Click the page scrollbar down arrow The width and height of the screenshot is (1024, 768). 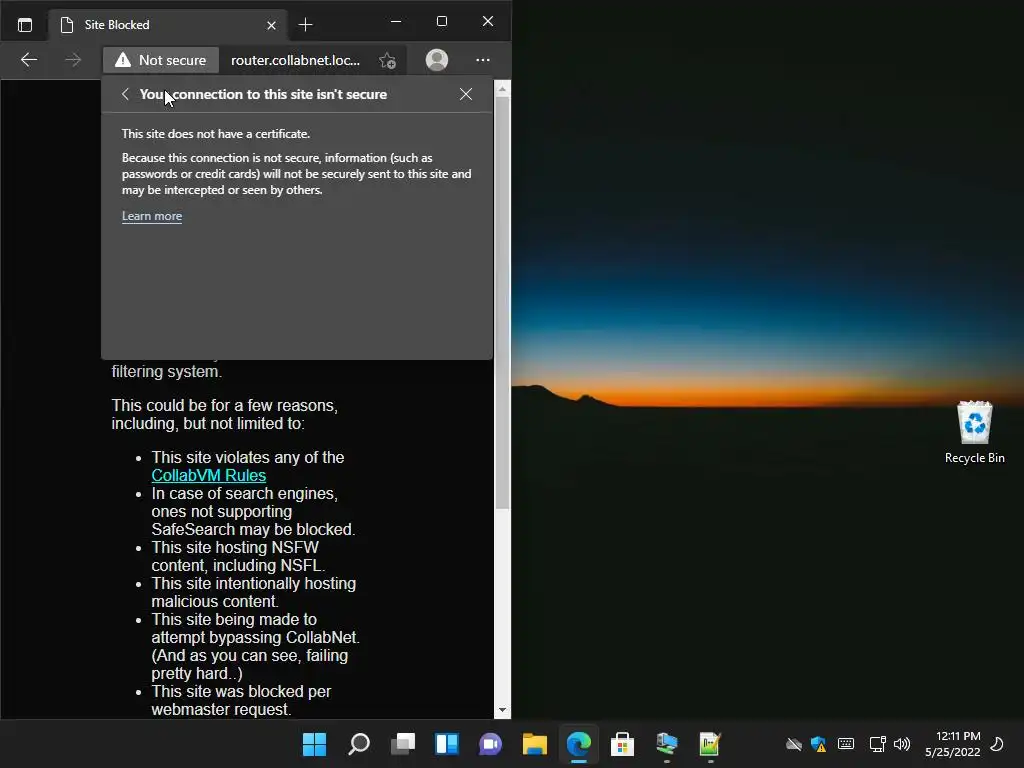click(502, 710)
